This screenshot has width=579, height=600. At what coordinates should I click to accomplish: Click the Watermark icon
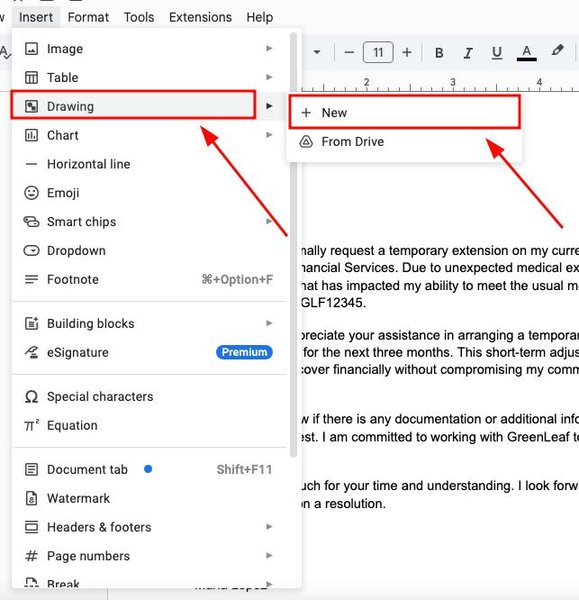click(31, 499)
